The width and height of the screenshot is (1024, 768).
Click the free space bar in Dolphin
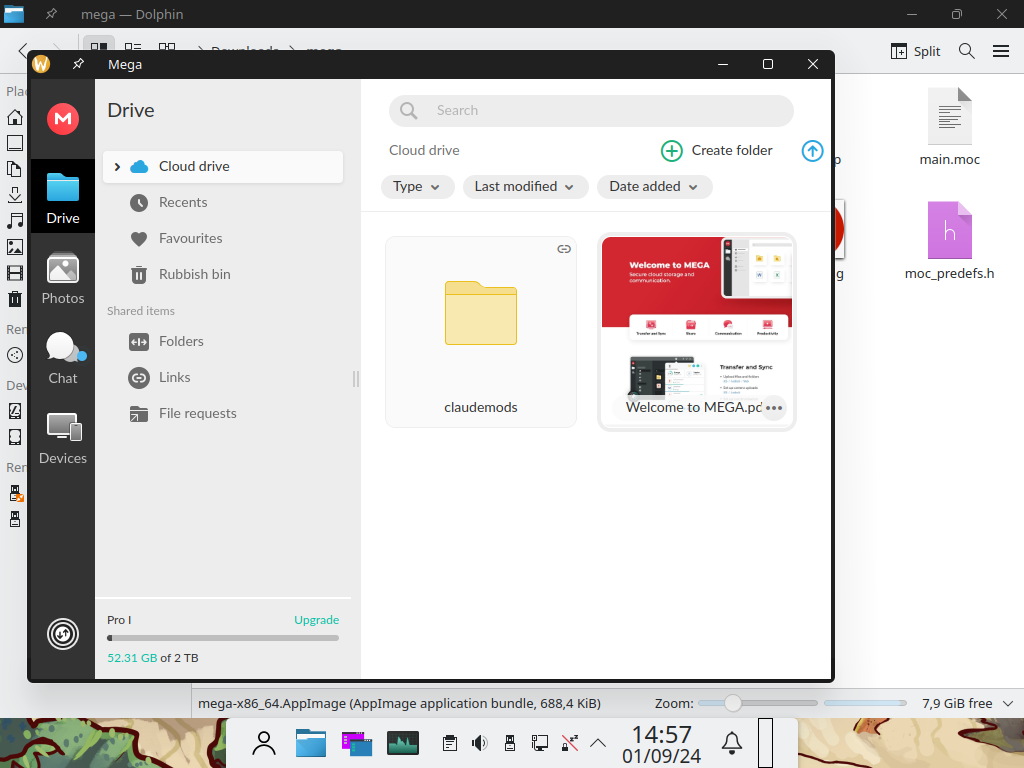(x=865, y=703)
